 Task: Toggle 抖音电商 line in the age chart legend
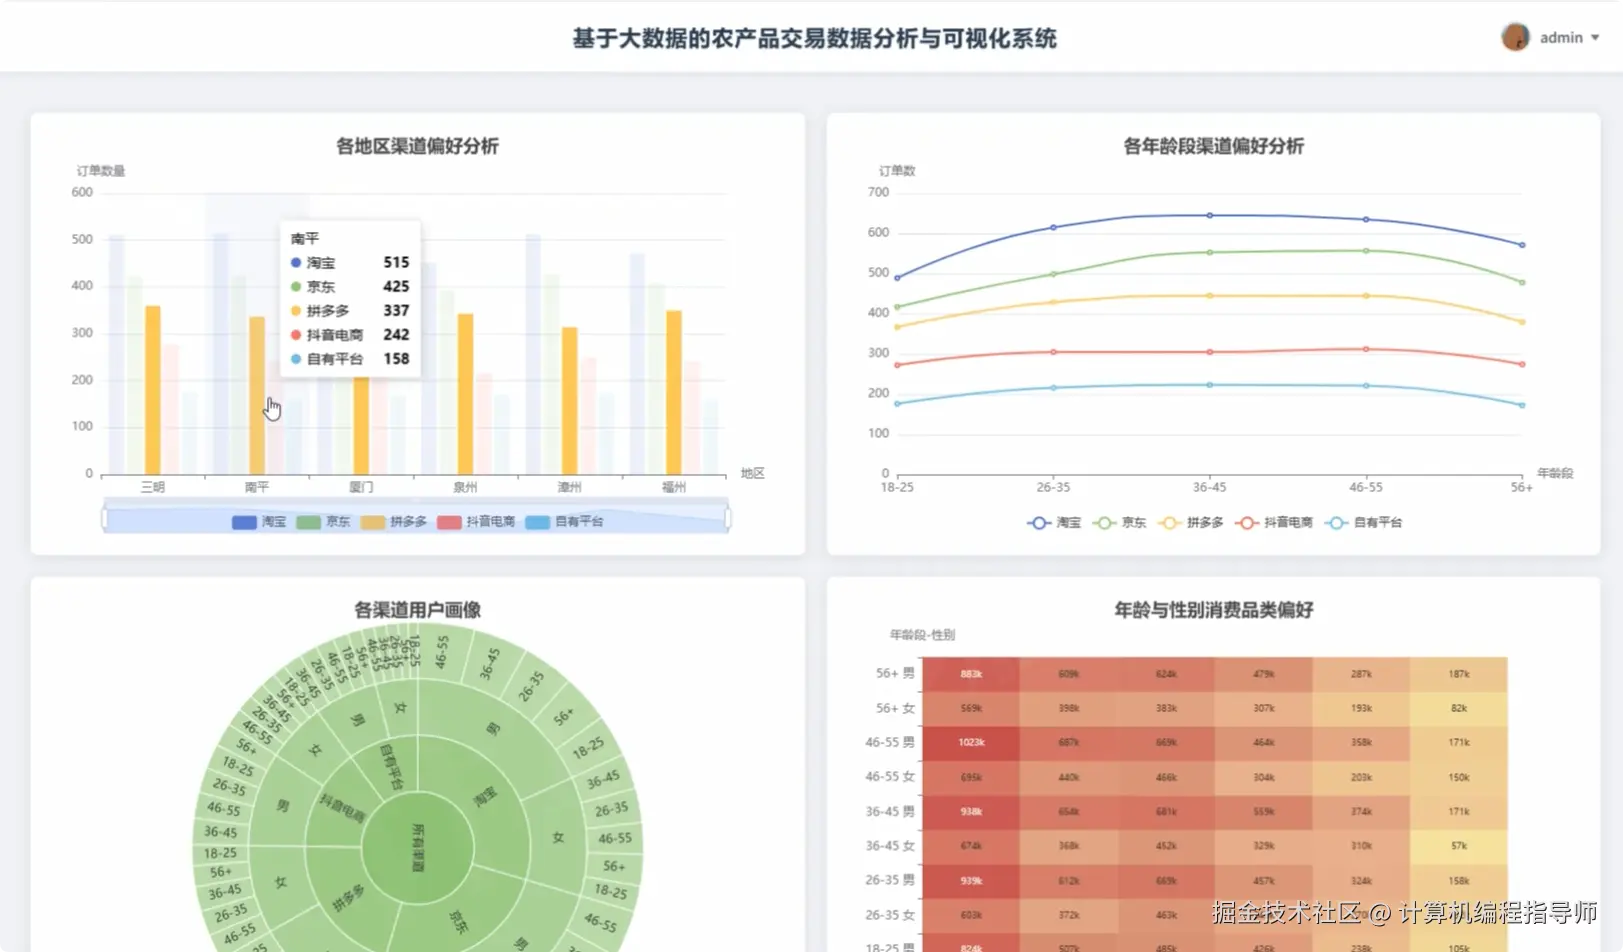click(x=1273, y=523)
